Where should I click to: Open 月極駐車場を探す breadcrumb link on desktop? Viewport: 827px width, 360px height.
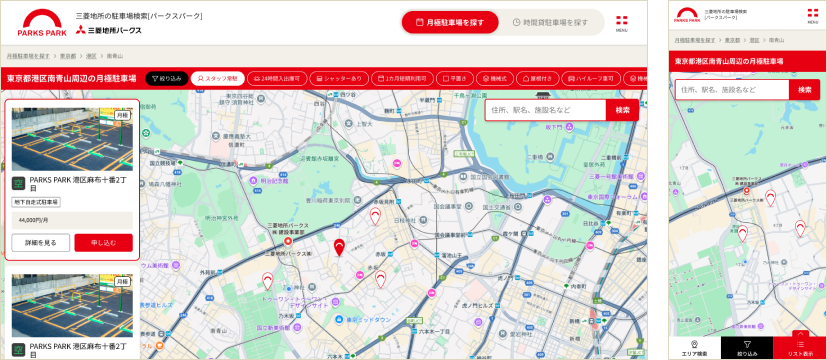pos(28,55)
